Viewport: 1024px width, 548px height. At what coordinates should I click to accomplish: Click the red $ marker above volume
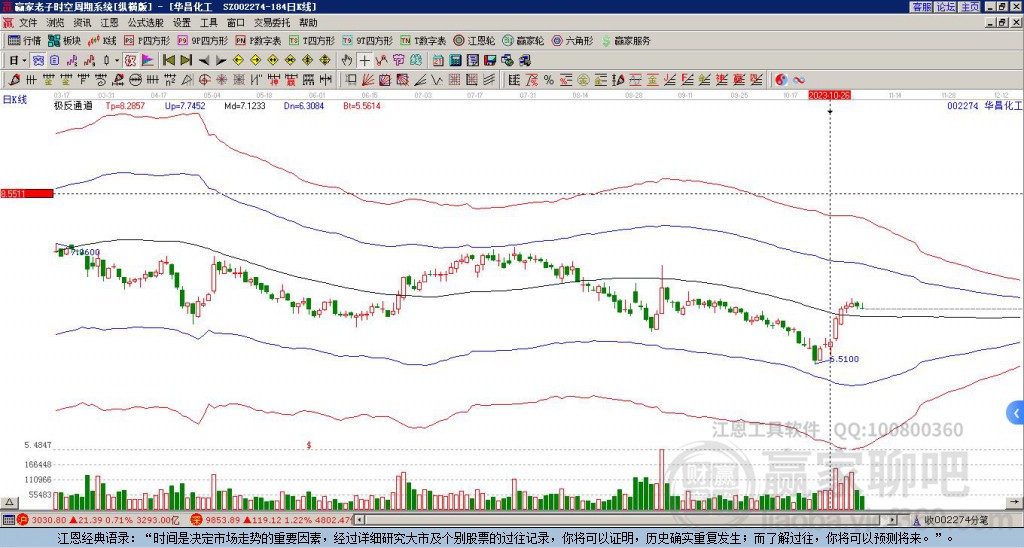[309, 445]
